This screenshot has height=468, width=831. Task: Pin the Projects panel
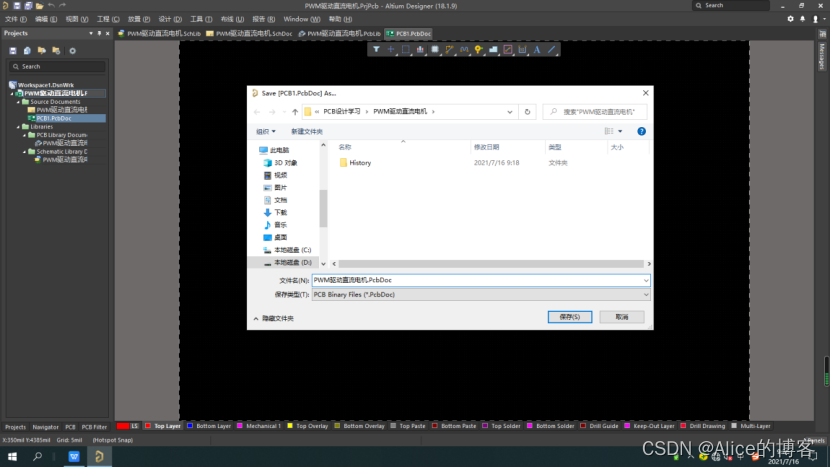click(x=99, y=33)
